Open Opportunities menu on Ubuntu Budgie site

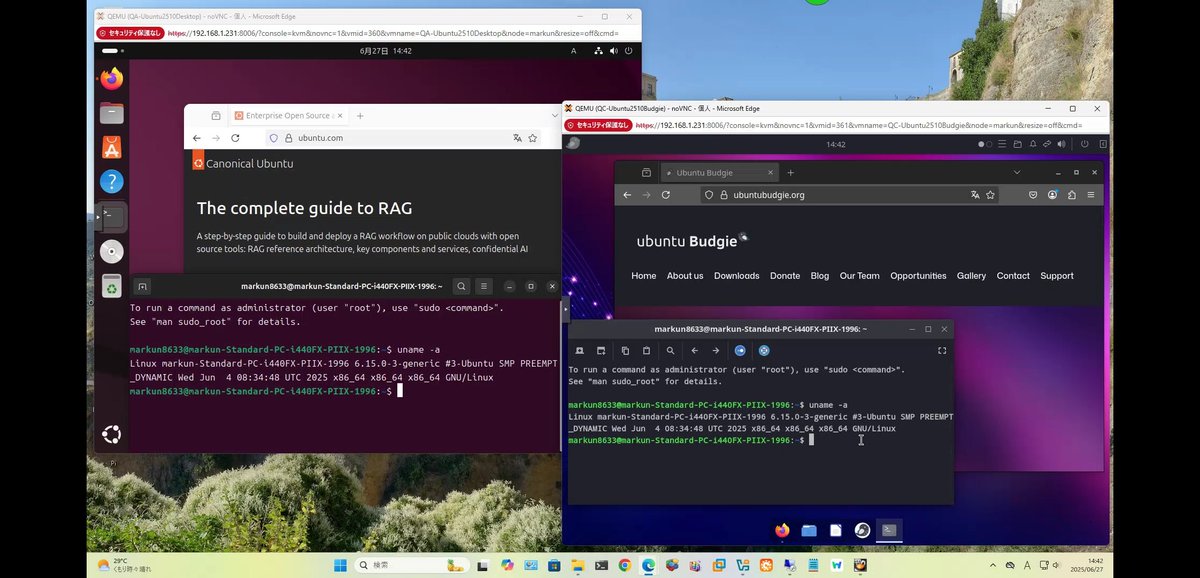click(x=918, y=276)
